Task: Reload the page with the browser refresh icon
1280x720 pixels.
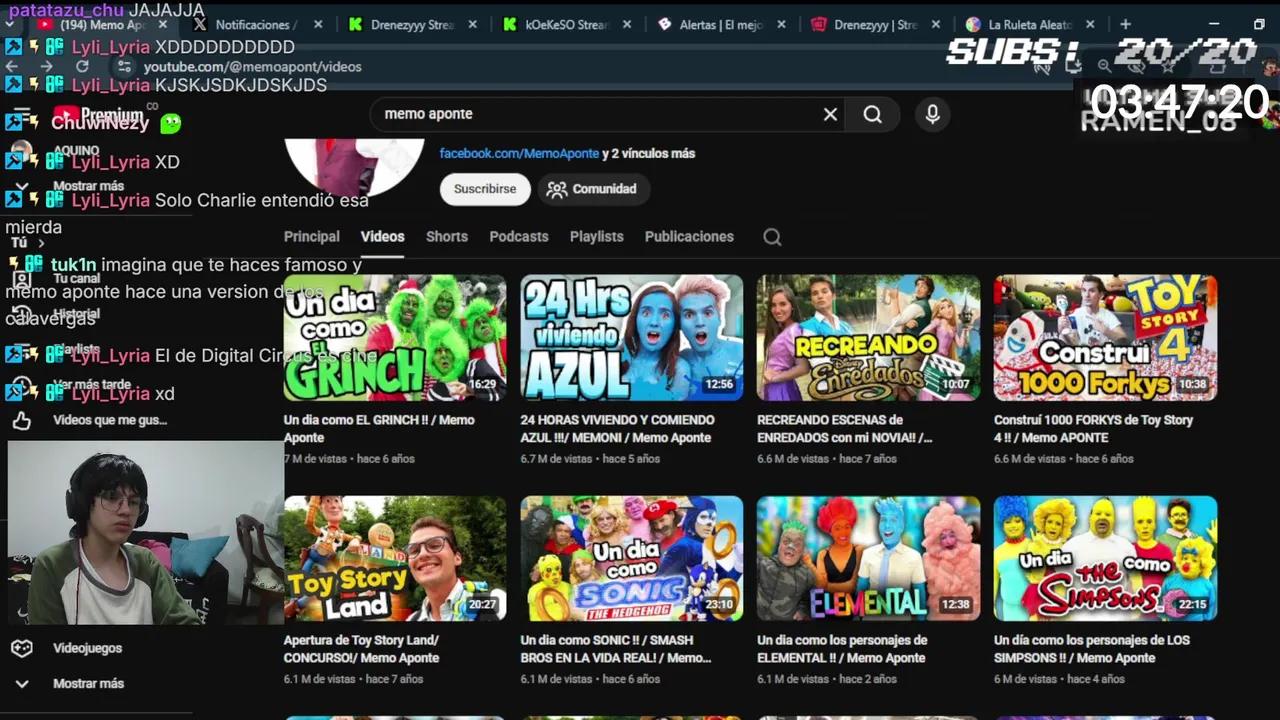Action: tap(82, 66)
